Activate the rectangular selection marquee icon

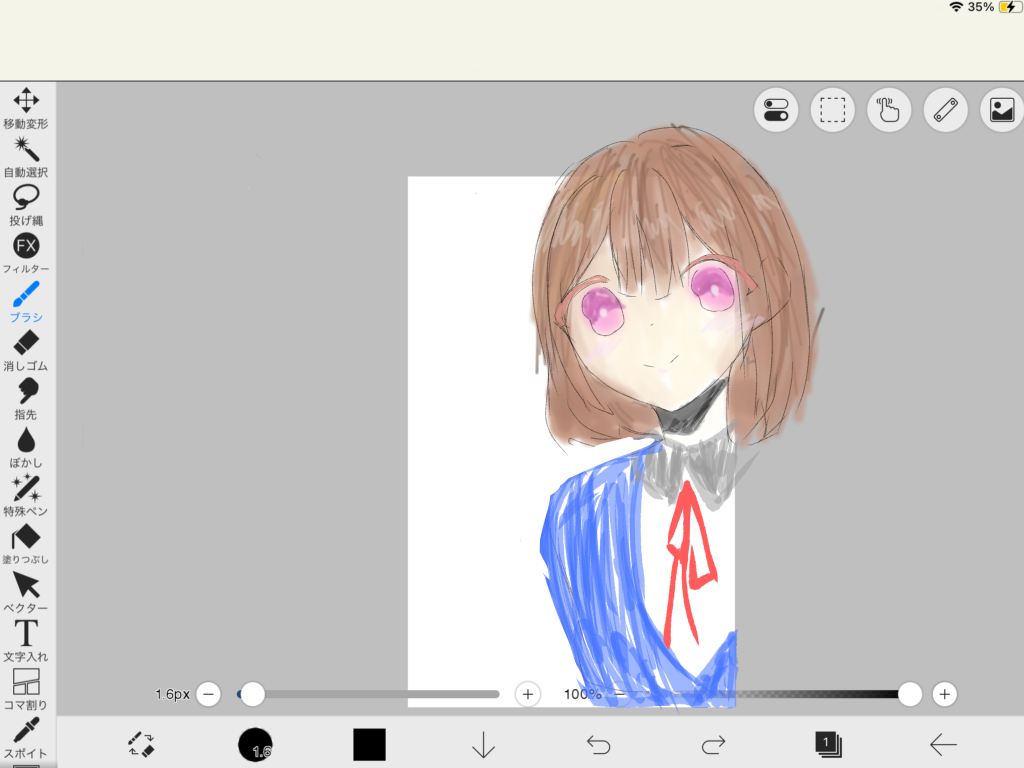(x=831, y=110)
